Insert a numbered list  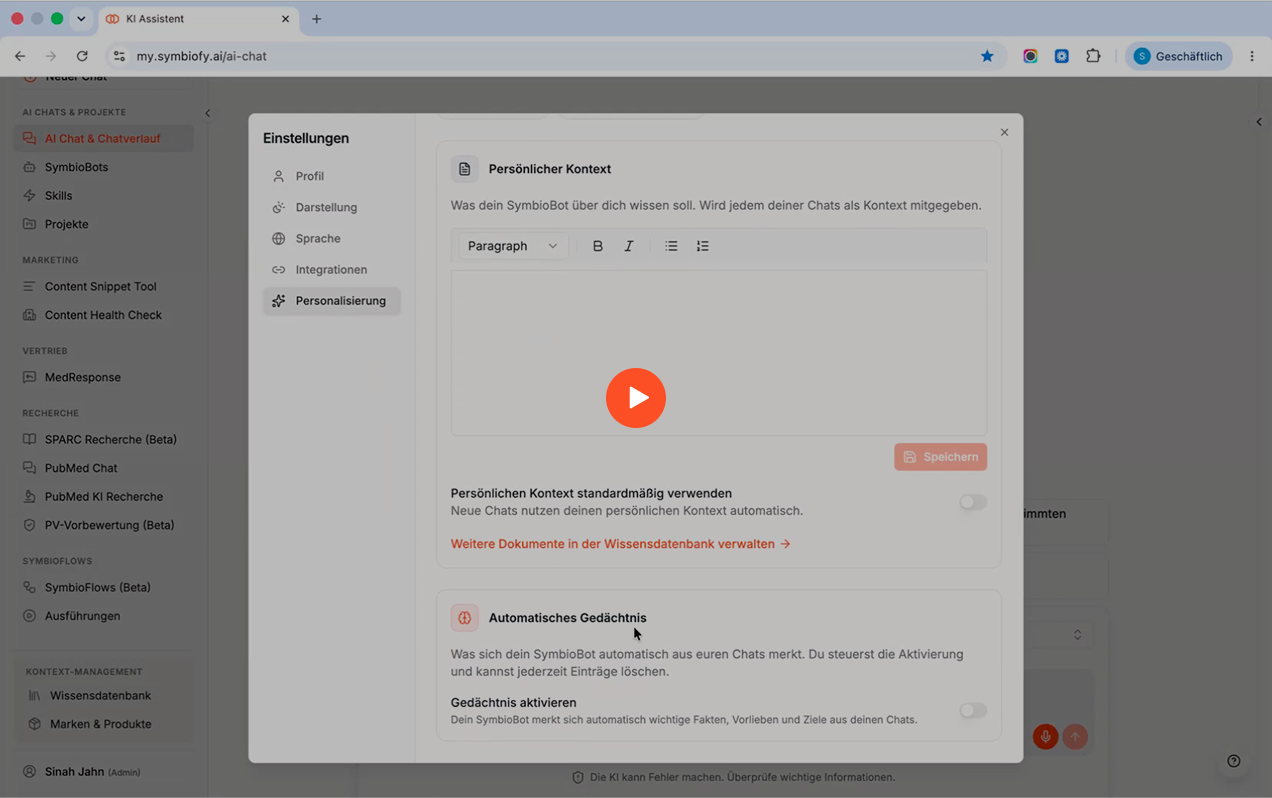(x=703, y=246)
